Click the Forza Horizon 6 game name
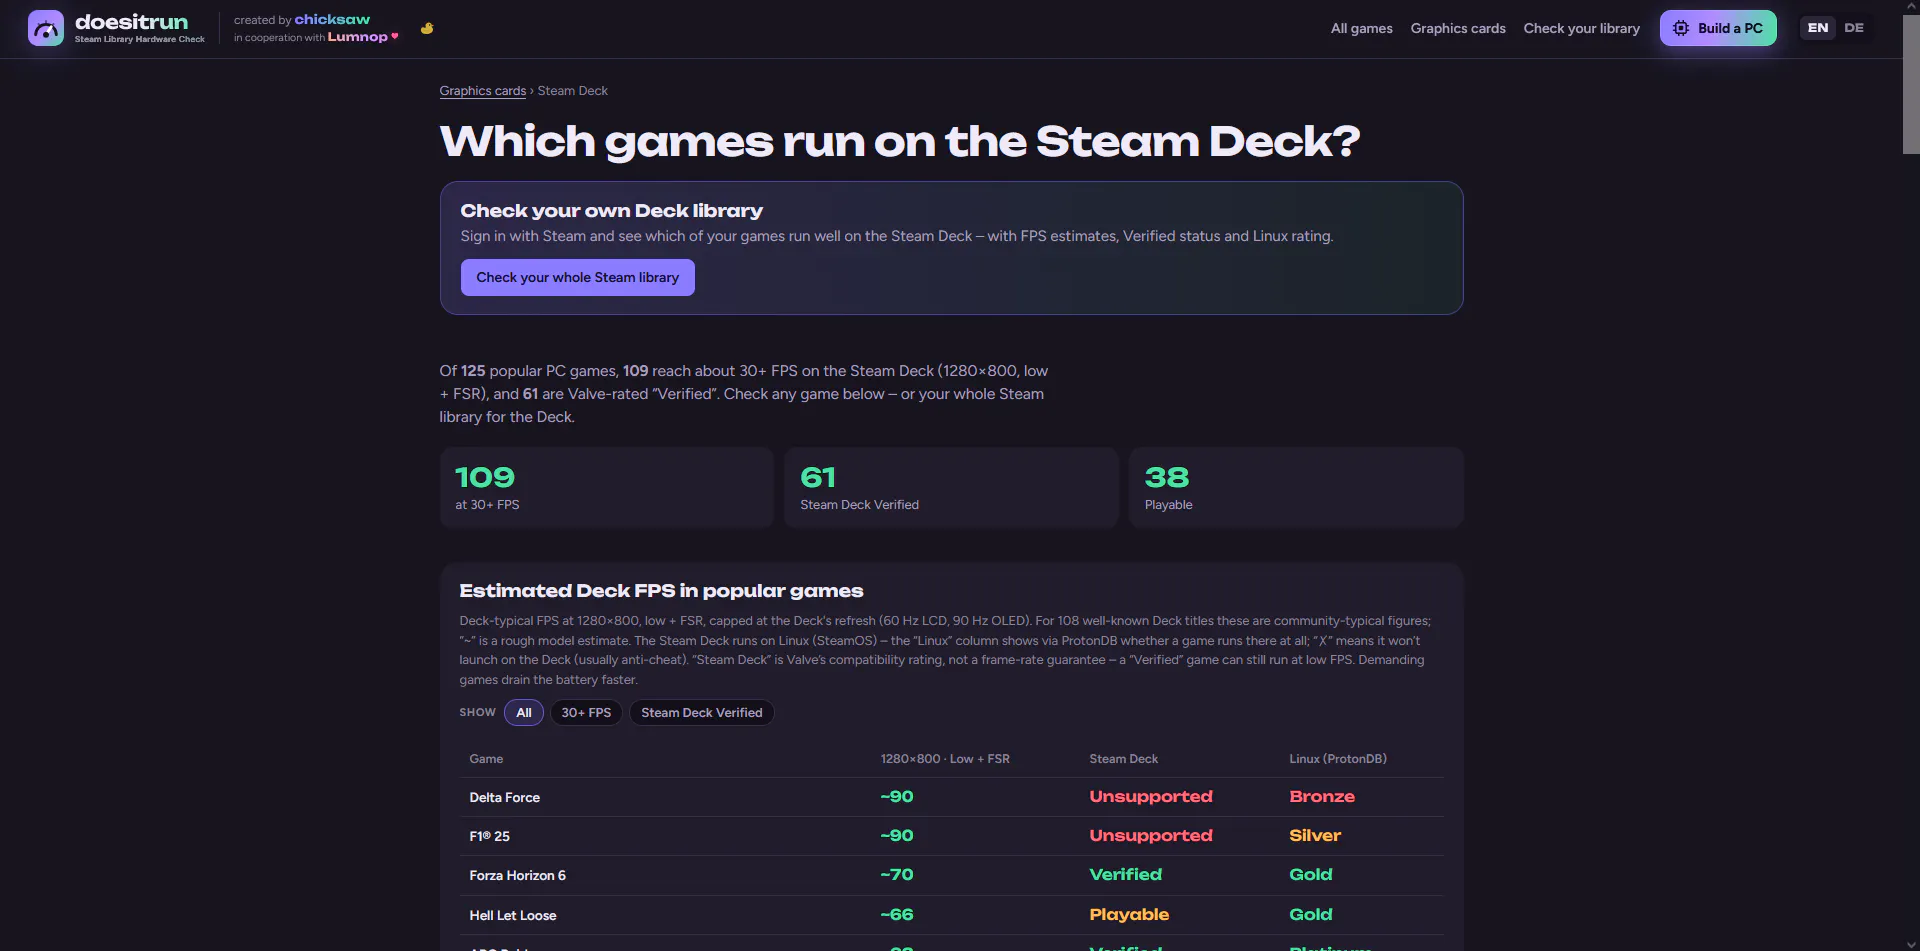This screenshot has height=951, width=1920. point(518,876)
